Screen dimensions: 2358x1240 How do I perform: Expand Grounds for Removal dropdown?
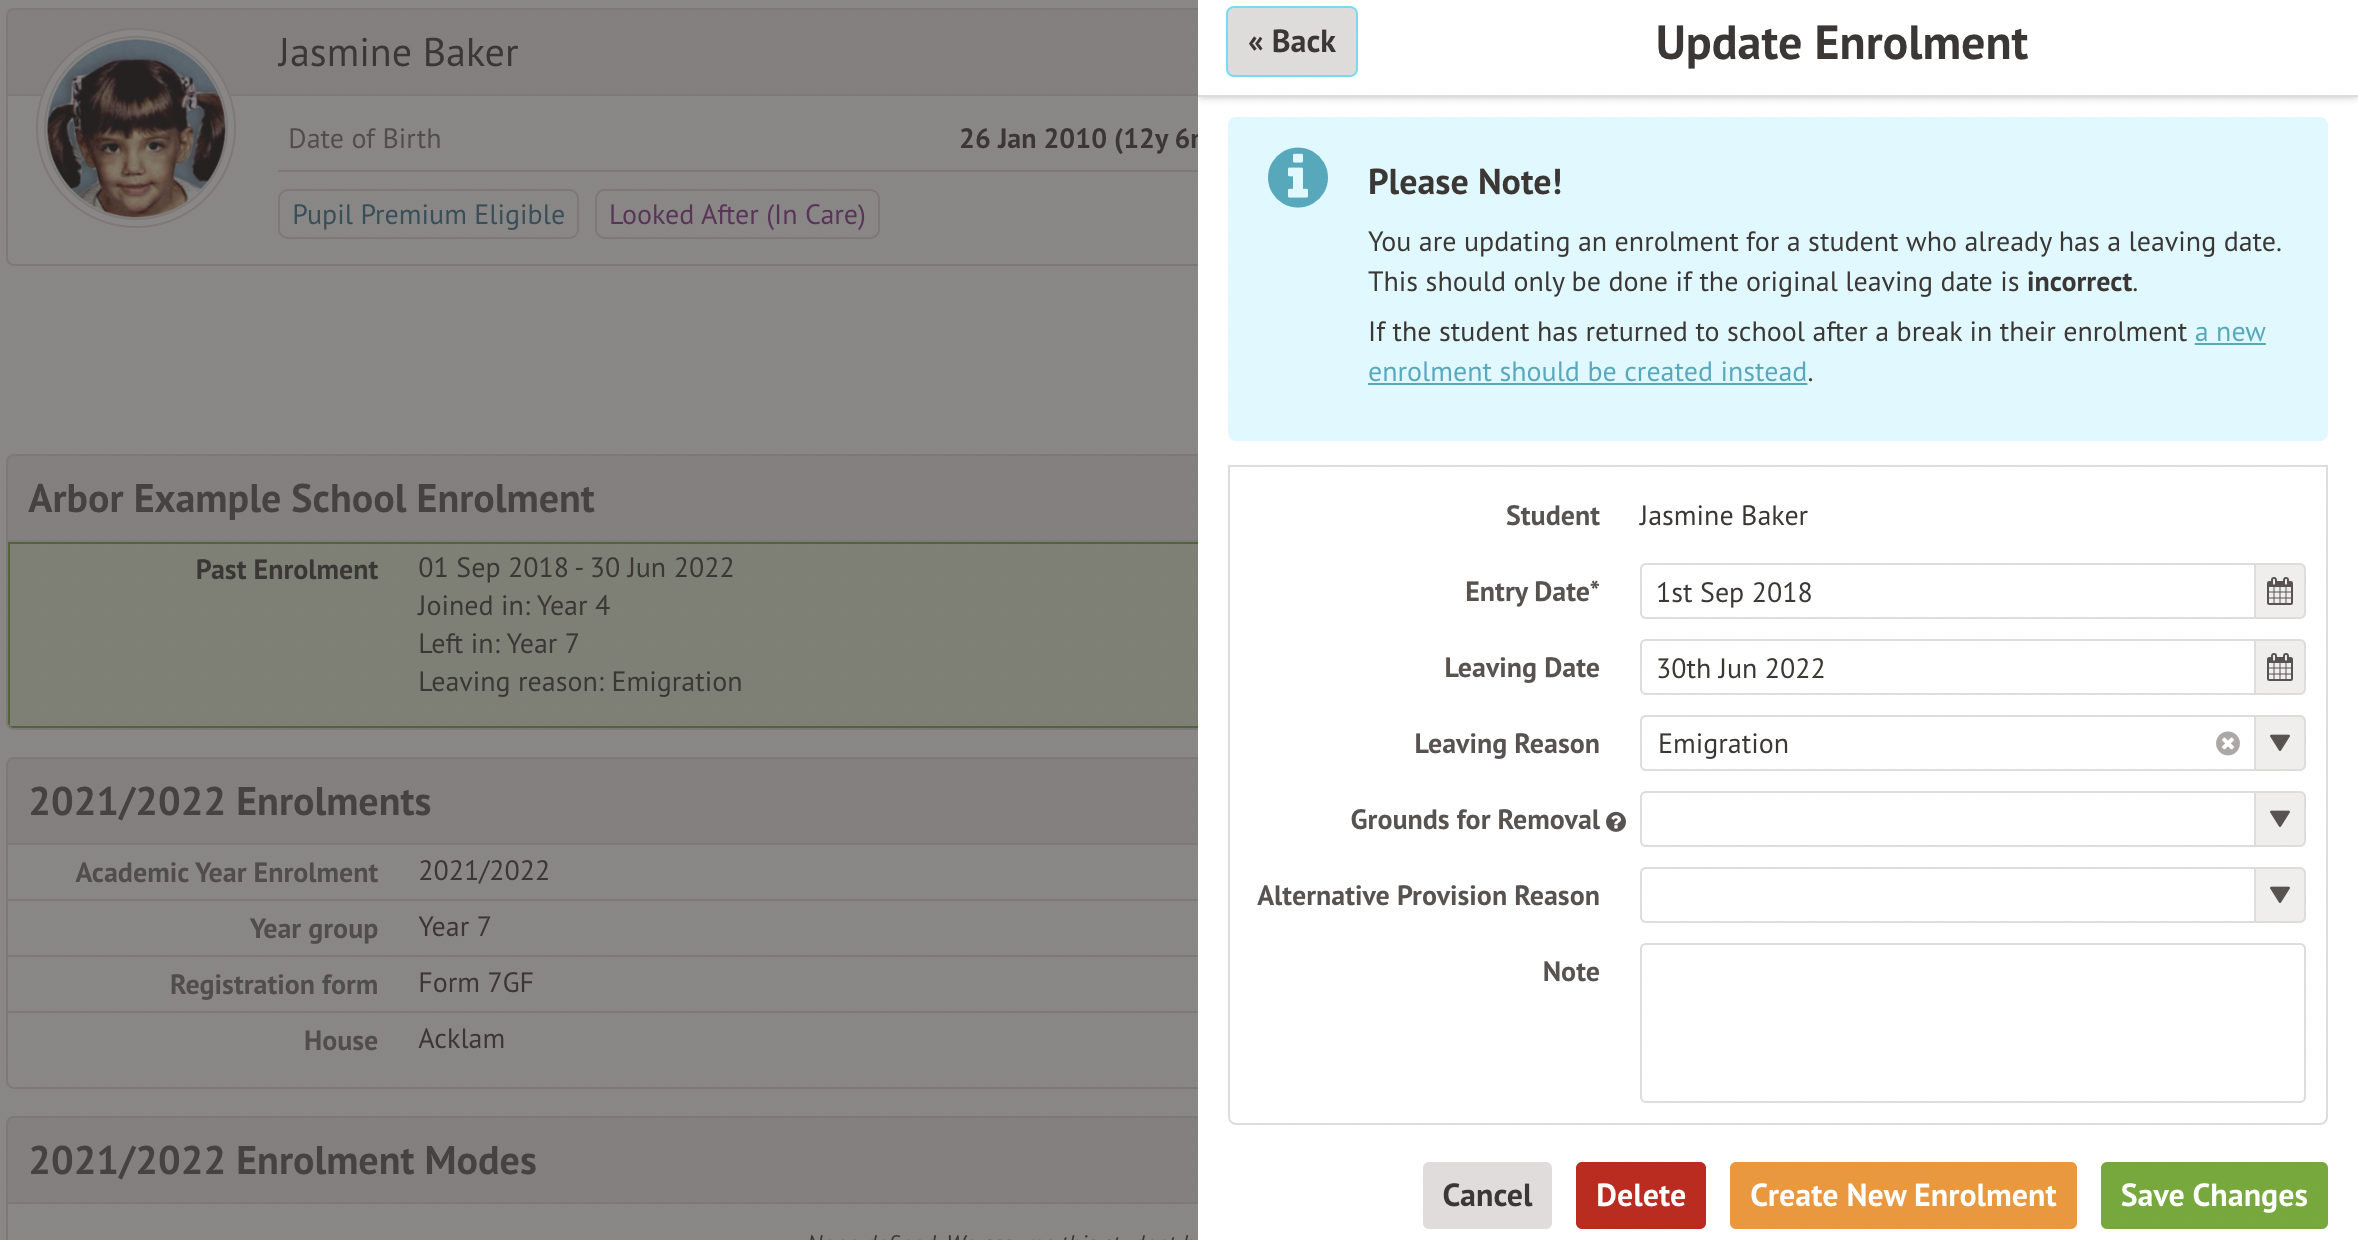click(2279, 819)
